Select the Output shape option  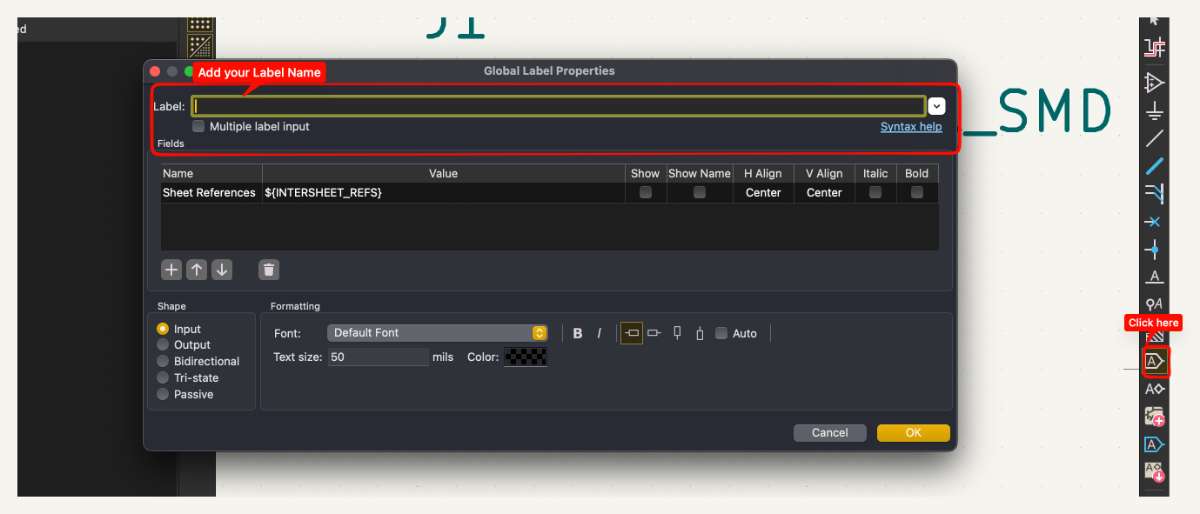tap(163, 345)
